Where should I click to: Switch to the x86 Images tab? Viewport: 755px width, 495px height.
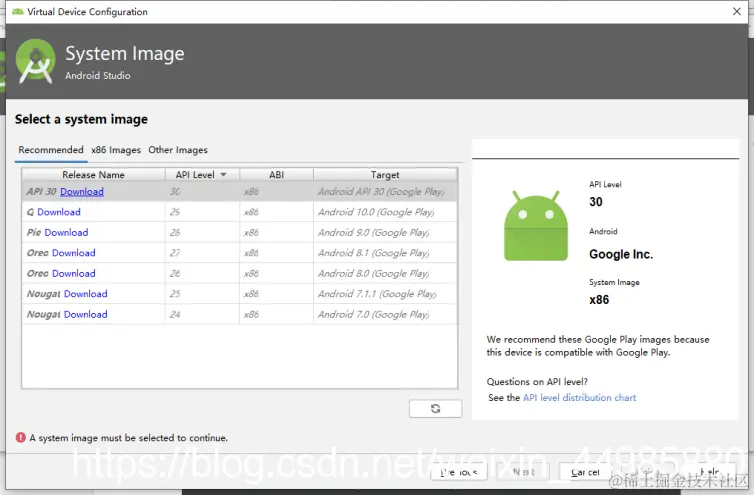pyautogui.click(x=116, y=150)
